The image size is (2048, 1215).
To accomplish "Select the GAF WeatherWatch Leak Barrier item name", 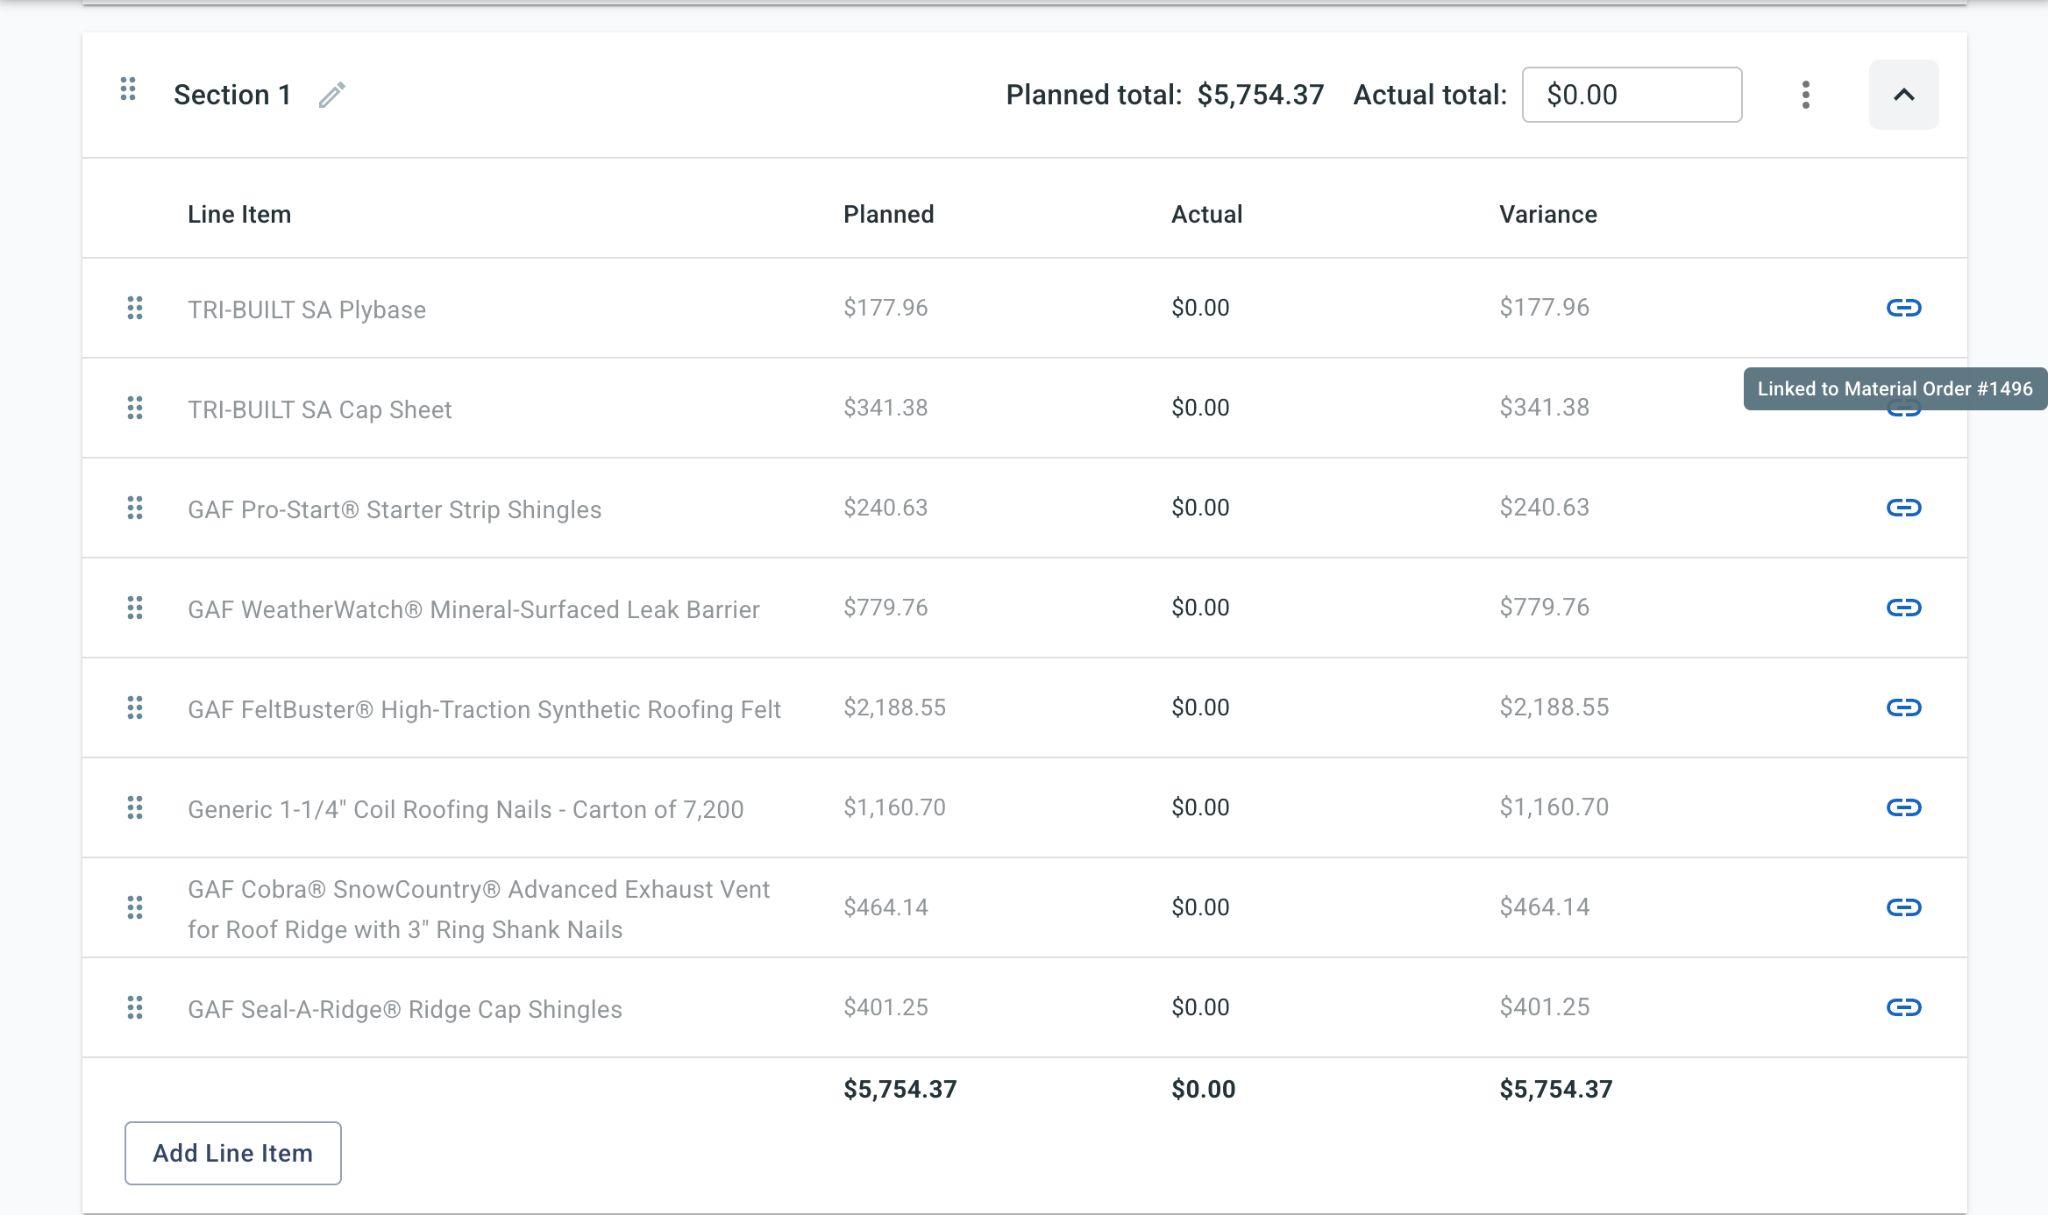I will coord(473,610).
